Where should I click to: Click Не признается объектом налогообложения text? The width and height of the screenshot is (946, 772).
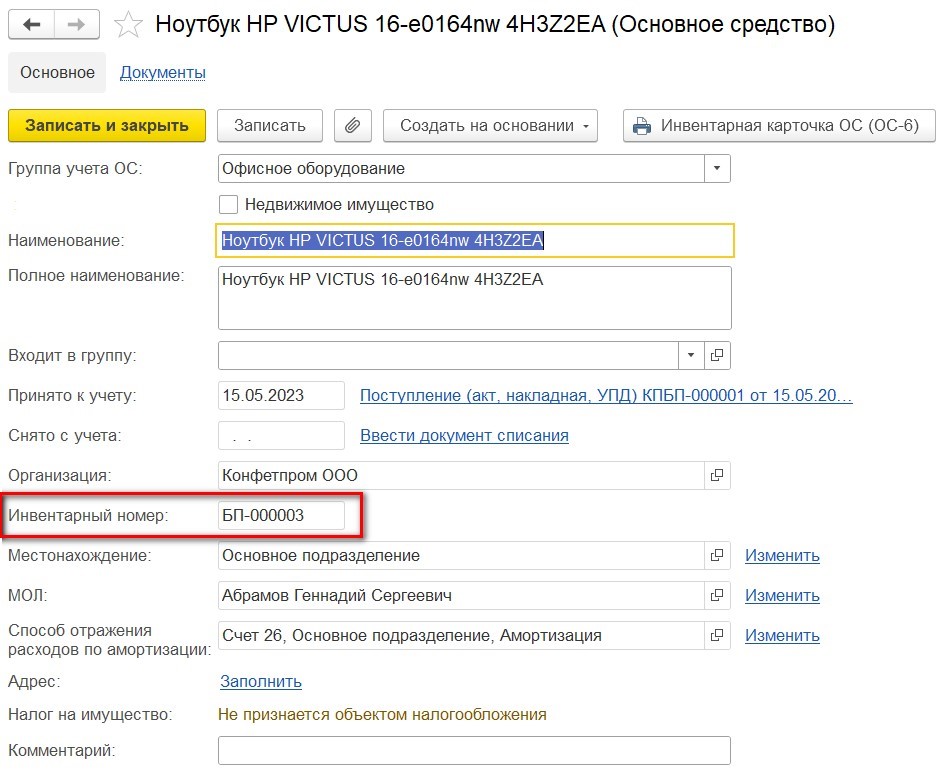pos(383,715)
